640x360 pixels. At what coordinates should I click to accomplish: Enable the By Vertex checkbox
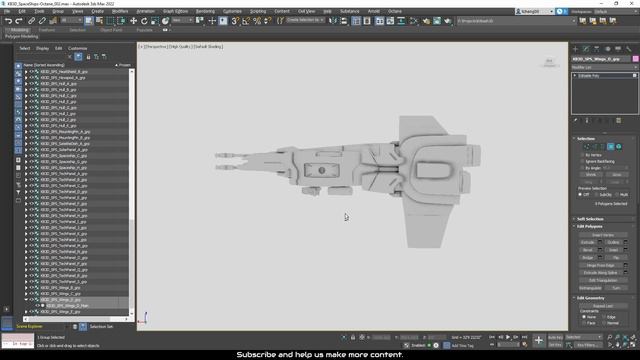point(582,155)
